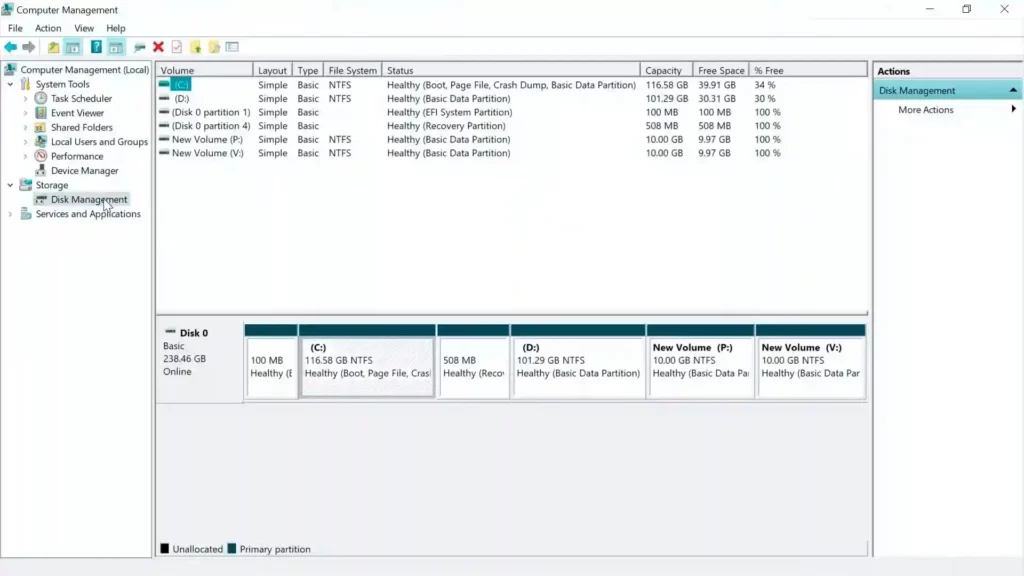Viewport: 1024px width, 576px height.
Task: Click the Forward arrow toolbar icon
Action: (29, 47)
